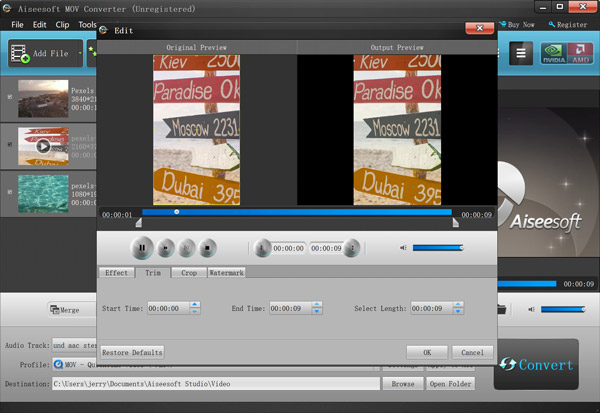Toggle the checkbox for the turquoise water video
Image resolution: width=600 pixels, height=413 pixels.
tap(10, 192)
